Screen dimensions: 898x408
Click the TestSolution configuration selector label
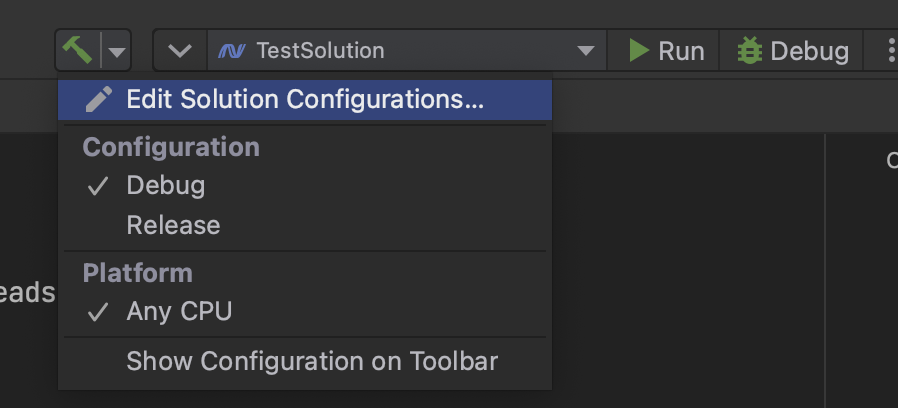[320, 51]
